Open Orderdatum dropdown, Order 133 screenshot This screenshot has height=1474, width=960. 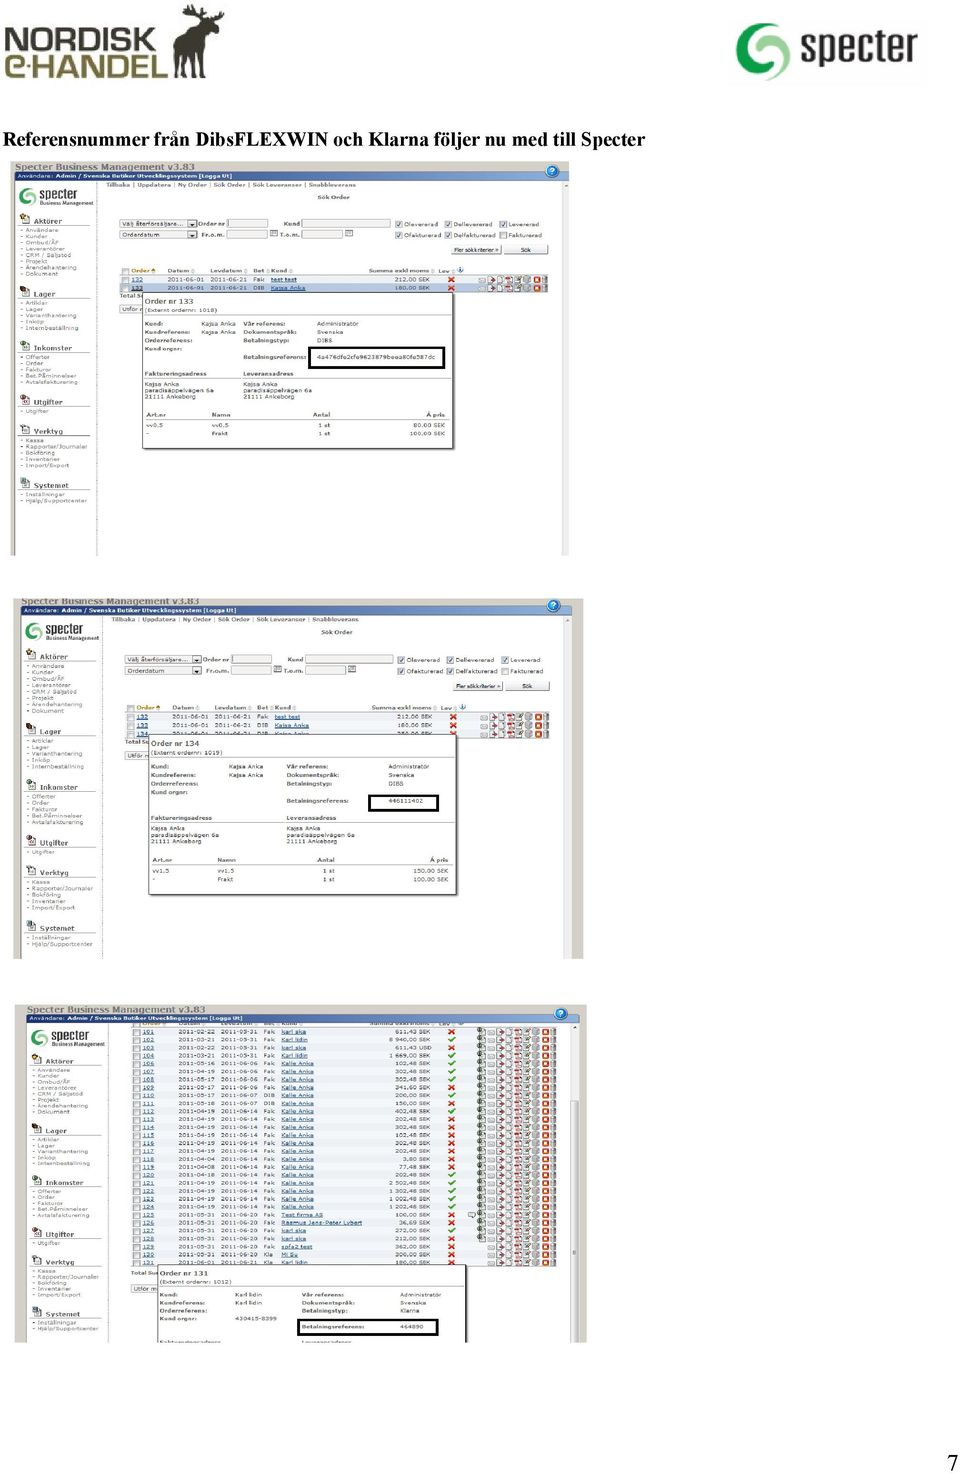pyautogui.click(x=158, y=235)
